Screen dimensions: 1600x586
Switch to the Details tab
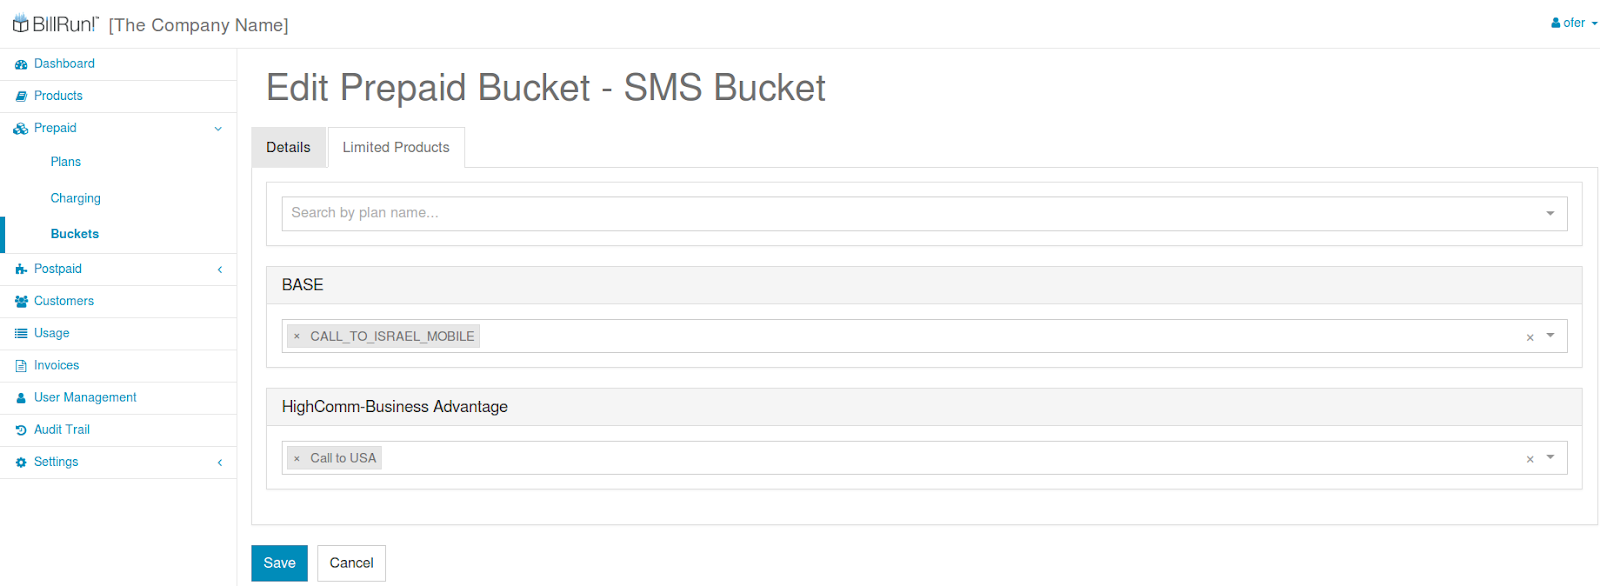288,147
